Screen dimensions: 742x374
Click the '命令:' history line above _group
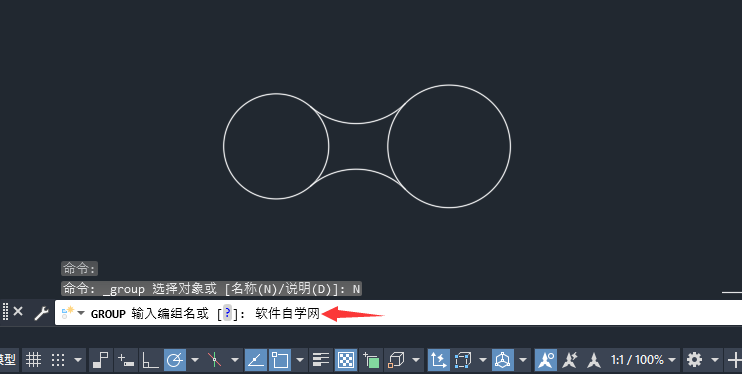[80, 268]
